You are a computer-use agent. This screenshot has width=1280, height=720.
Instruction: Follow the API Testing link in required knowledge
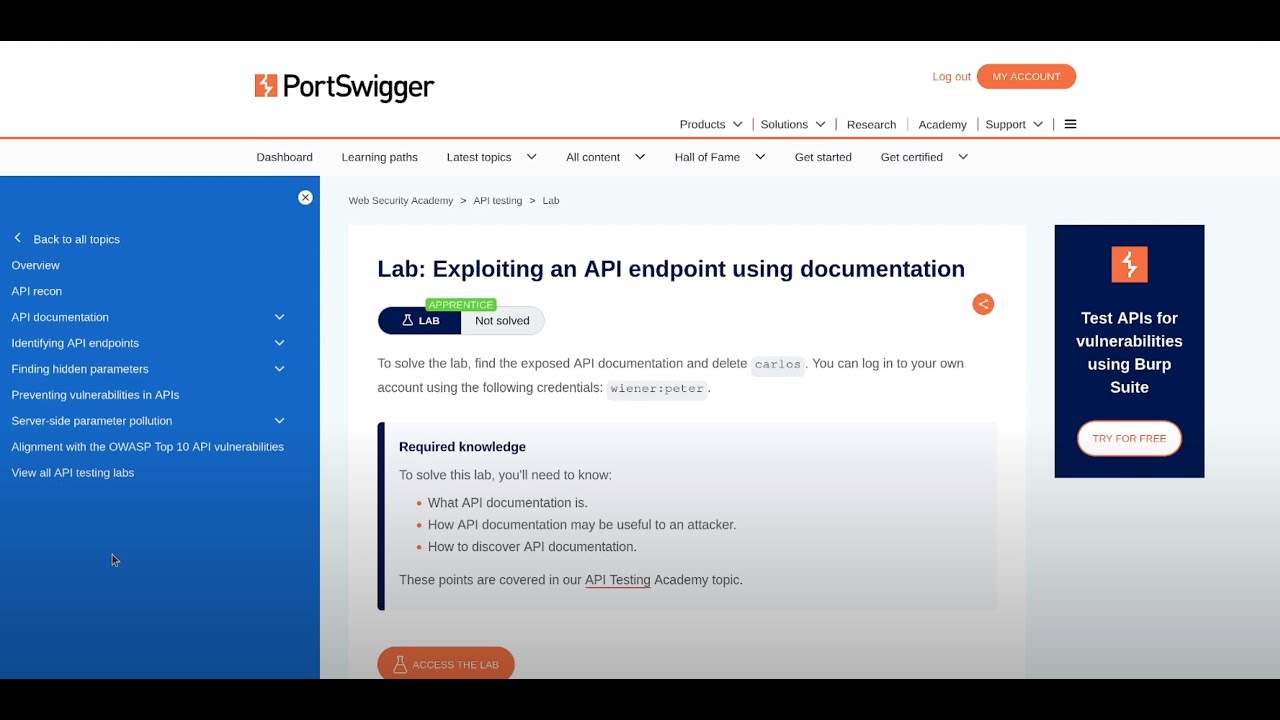[x=617, y=580]
